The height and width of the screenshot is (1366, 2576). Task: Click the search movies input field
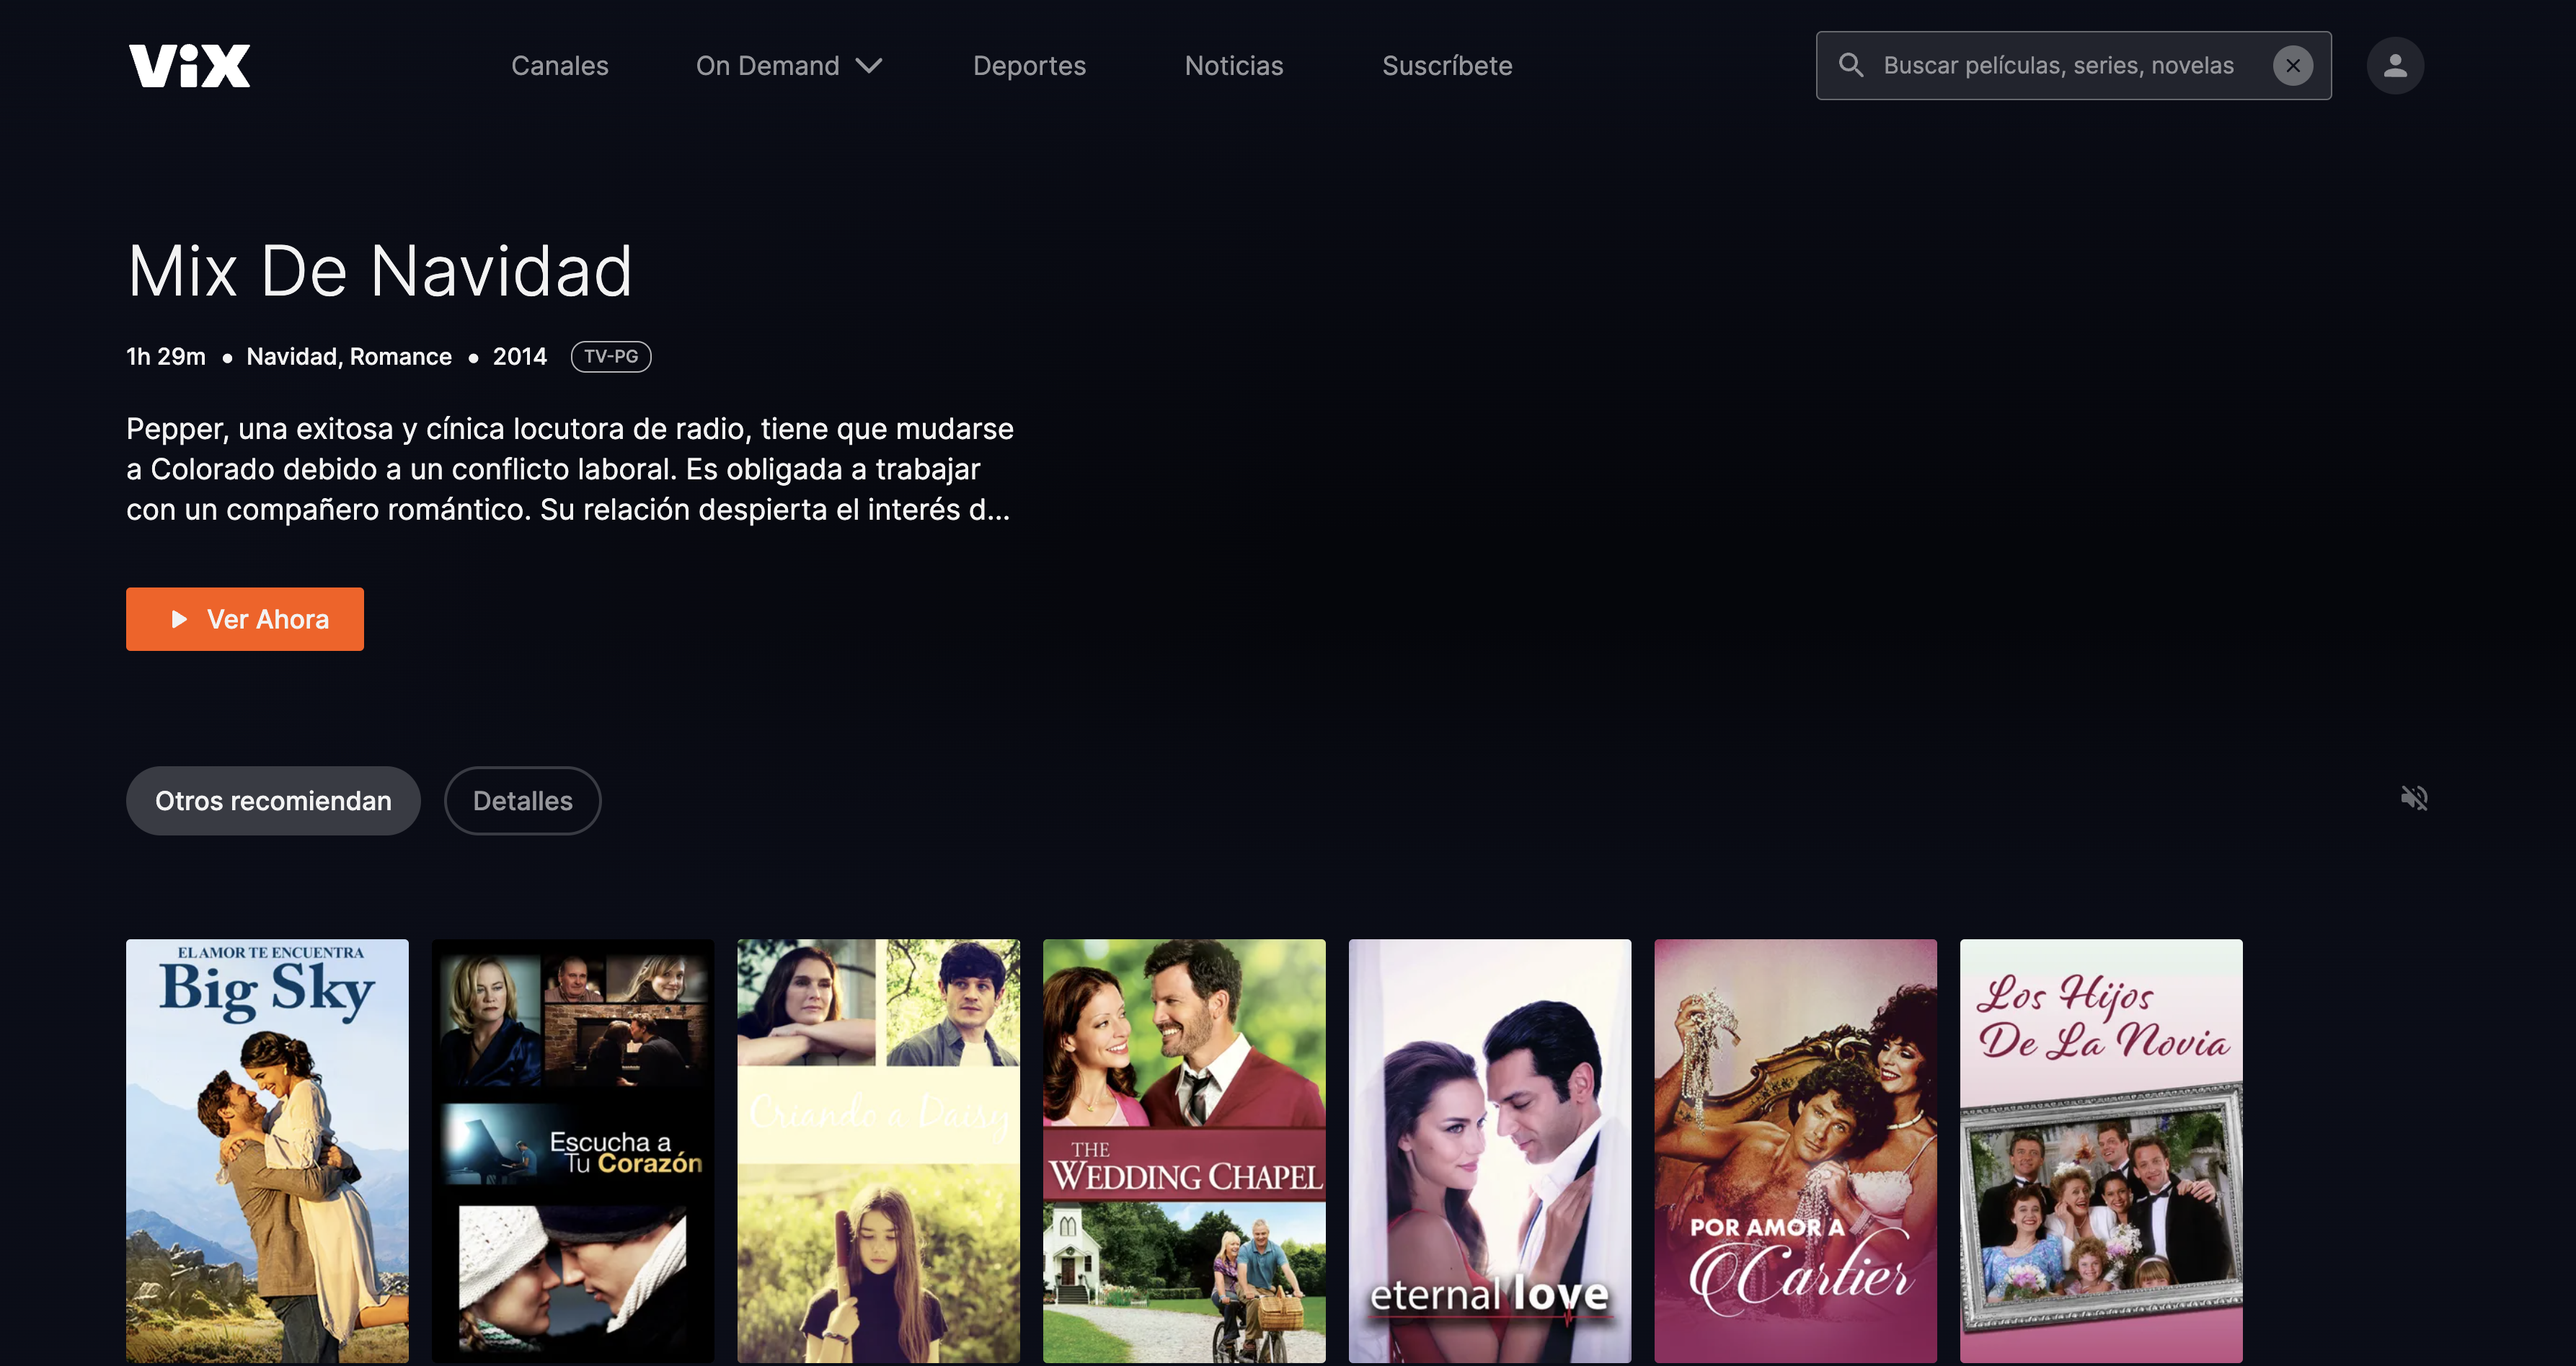tap(2057, 66)
